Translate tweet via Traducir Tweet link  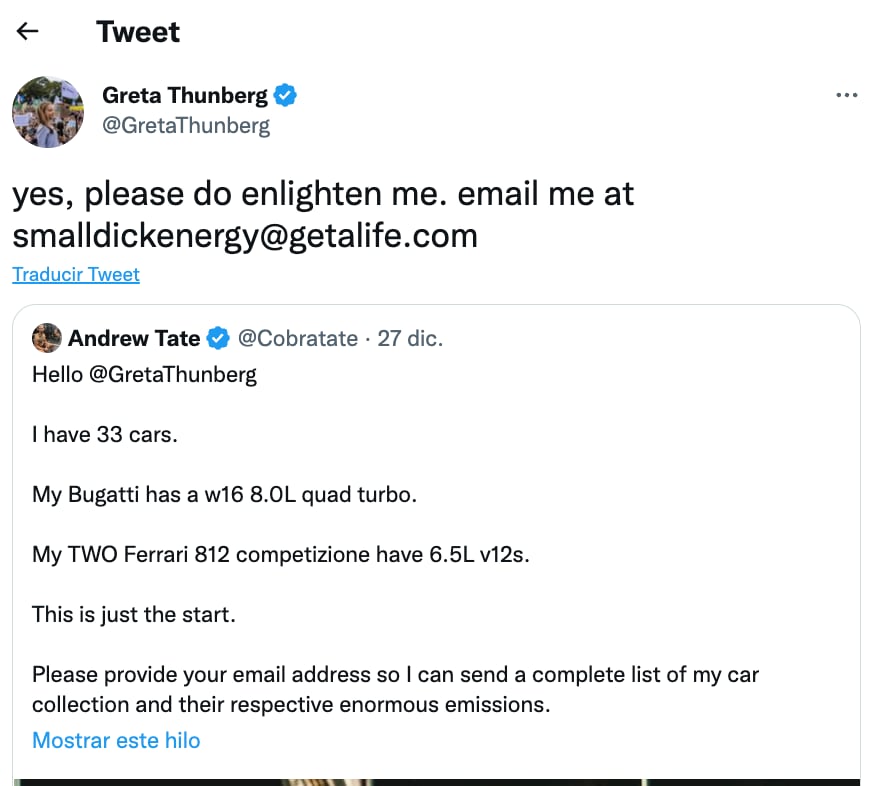click(x=76, y=274)
